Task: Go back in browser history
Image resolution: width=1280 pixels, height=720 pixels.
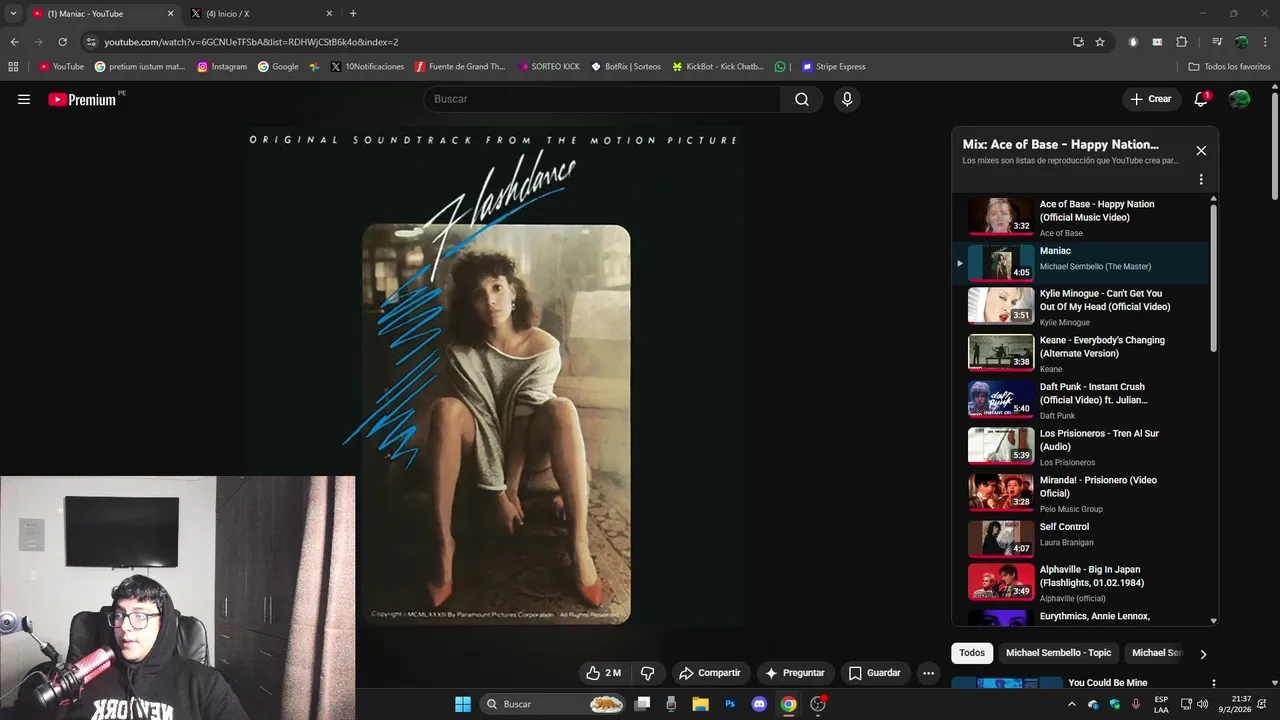Action: [x=14, y=42]
